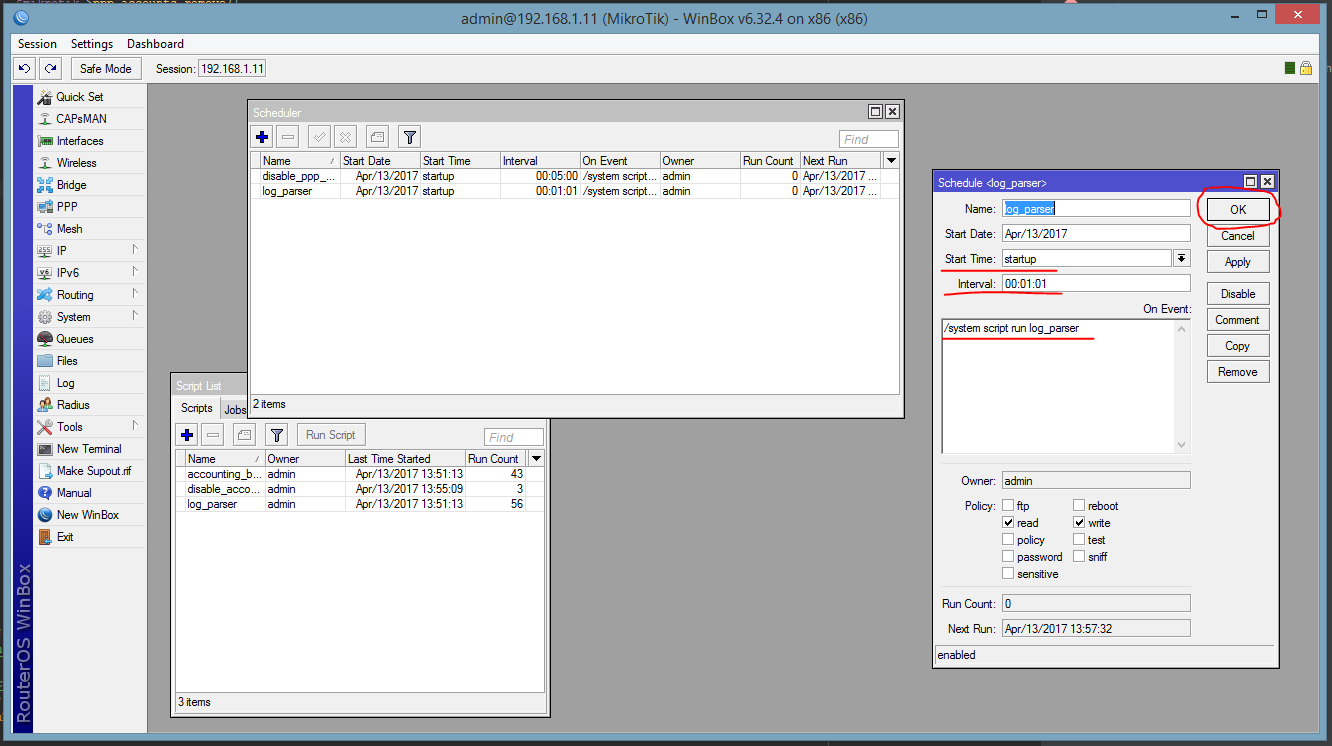
Task: Click the Scheduler remove minus icon
Action: click(288, 137)
